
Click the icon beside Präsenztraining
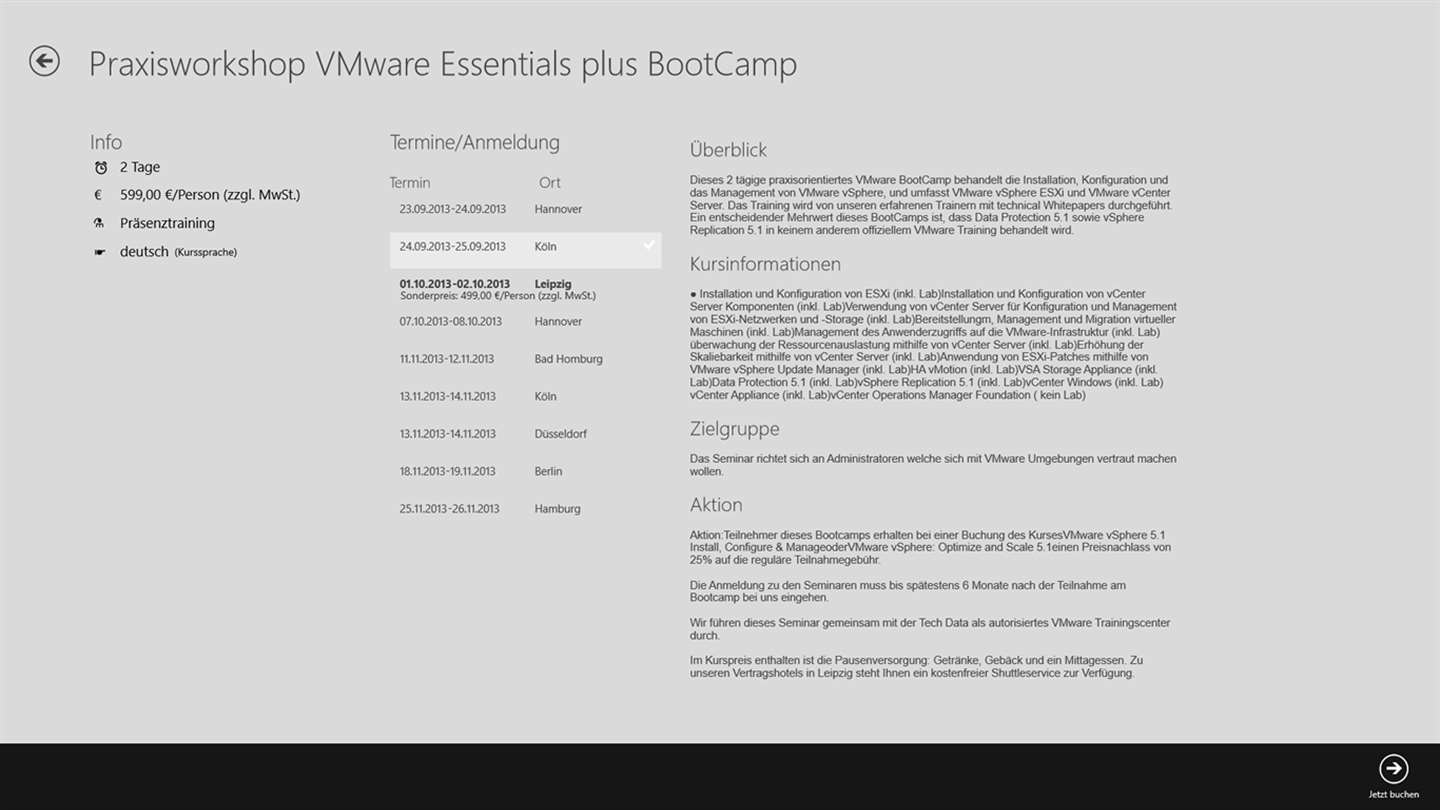point(99,223)
